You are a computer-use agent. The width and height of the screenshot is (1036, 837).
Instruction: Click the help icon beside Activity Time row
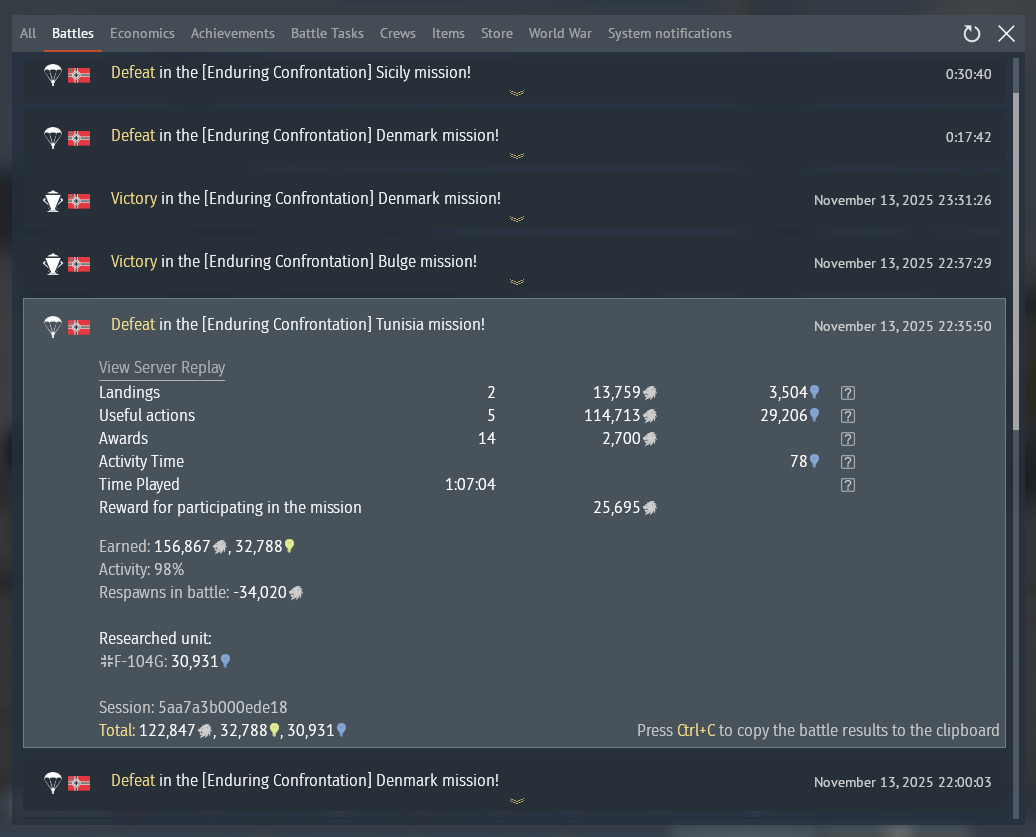pyautogui.click(x=848, y=462)
